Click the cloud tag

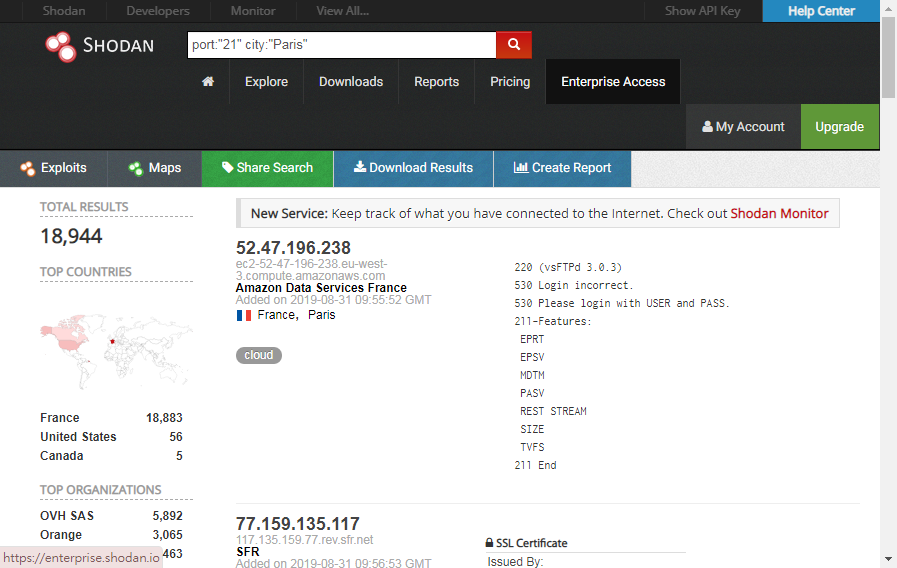coord(259,355)
